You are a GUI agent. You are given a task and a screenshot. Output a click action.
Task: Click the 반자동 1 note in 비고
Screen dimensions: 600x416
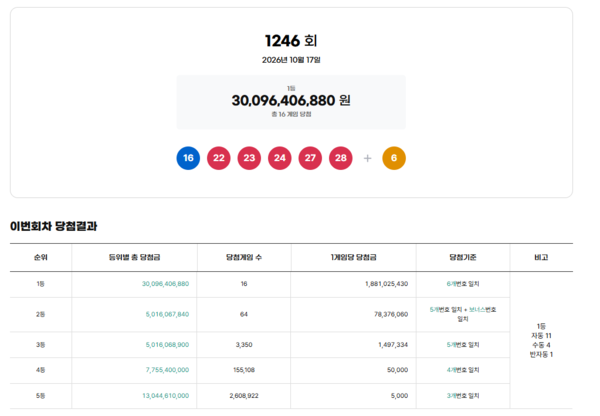pos(541,354)
